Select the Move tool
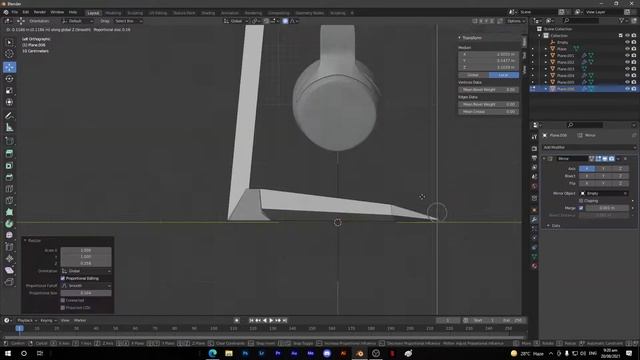The width and height of the screenshot is (640, 360). pos(9,67)
